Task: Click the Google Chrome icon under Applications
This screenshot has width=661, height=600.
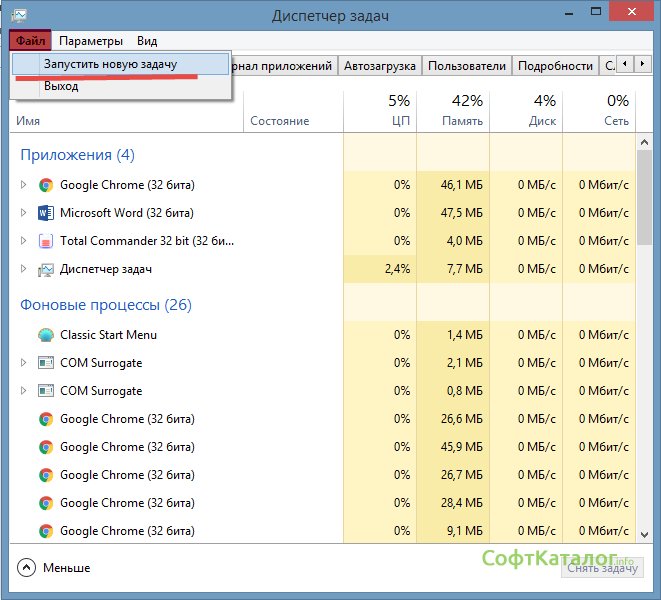Action: coord(45,185)
